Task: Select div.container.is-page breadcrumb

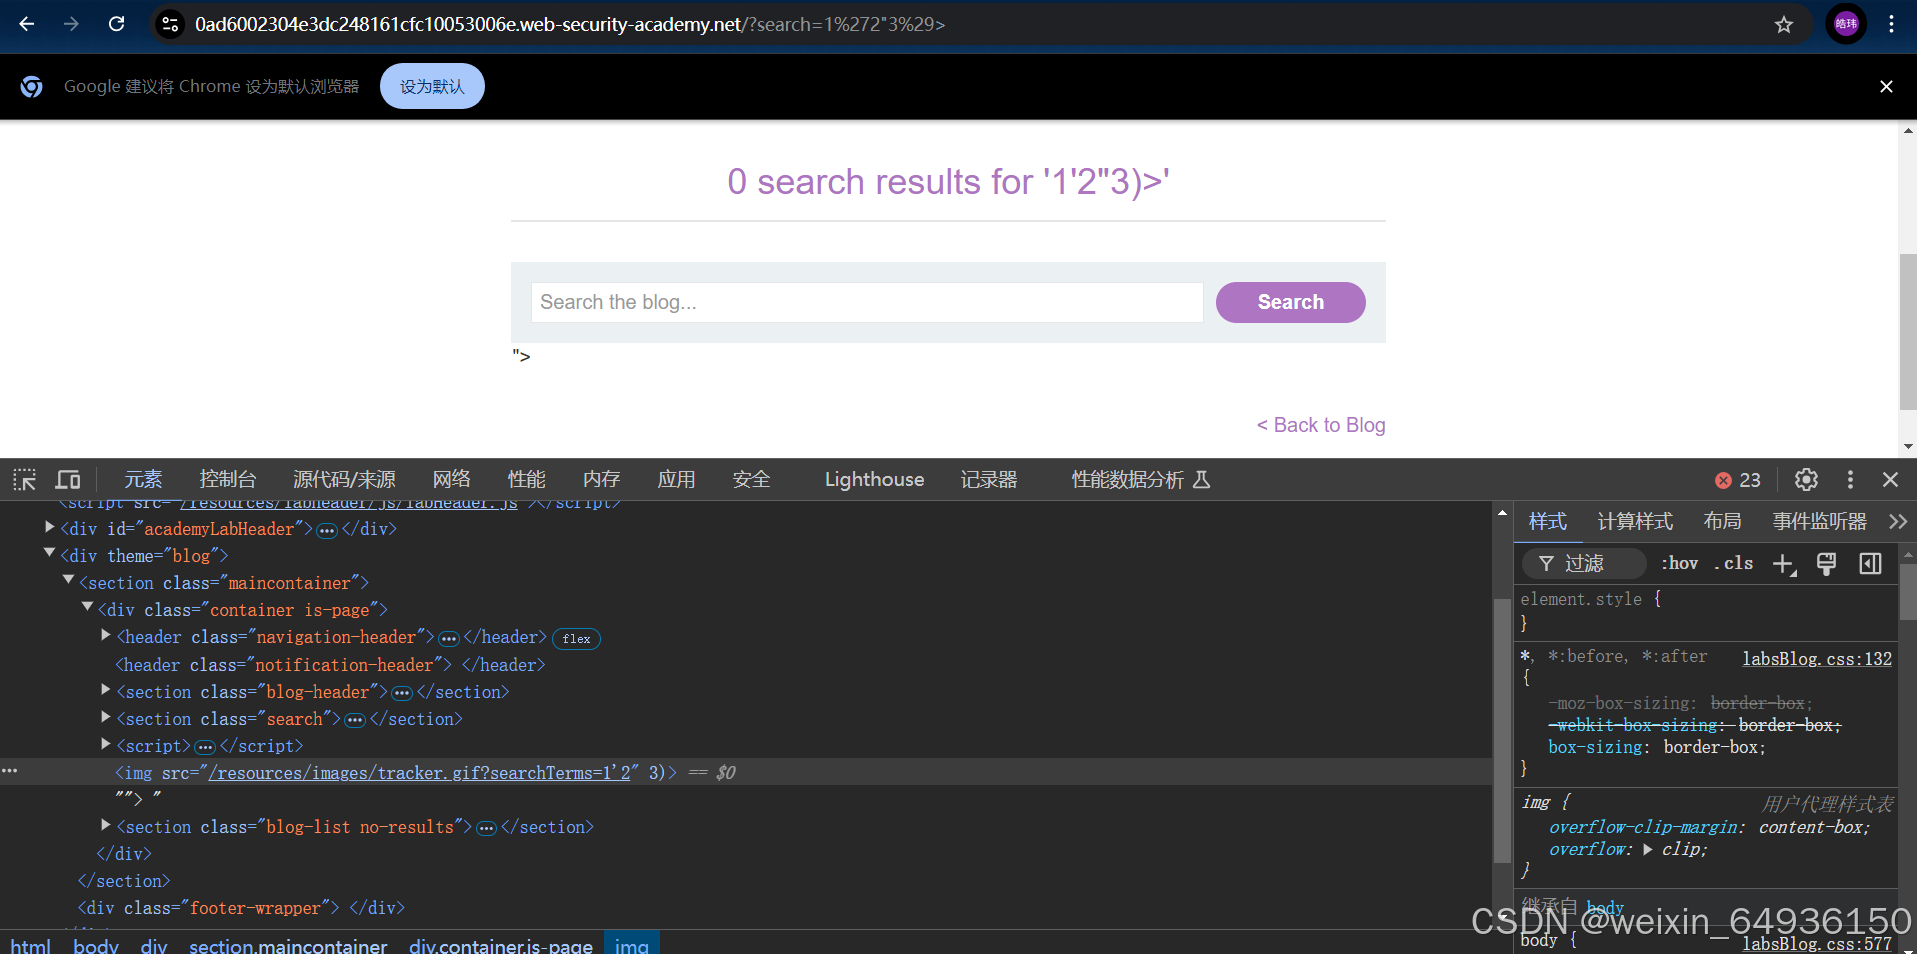Action: pyautogui.click(x=500, y=946)
